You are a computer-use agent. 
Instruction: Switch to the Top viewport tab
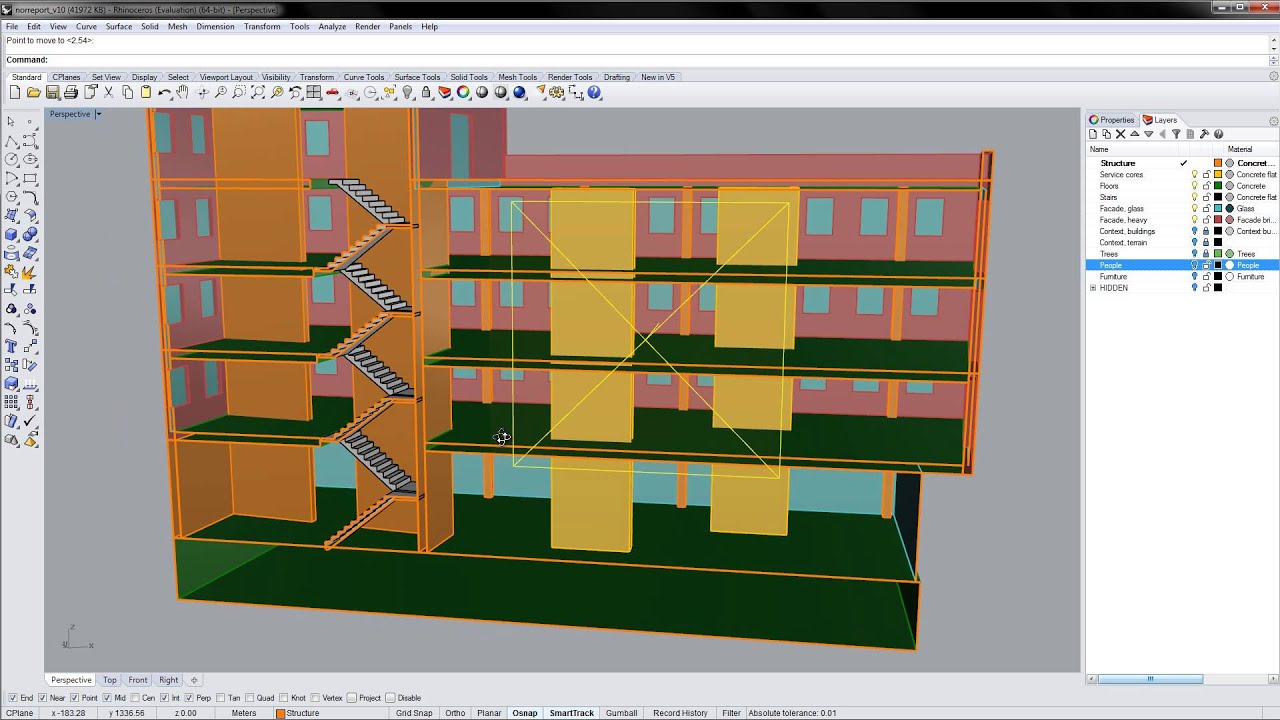tap(109, 680)
